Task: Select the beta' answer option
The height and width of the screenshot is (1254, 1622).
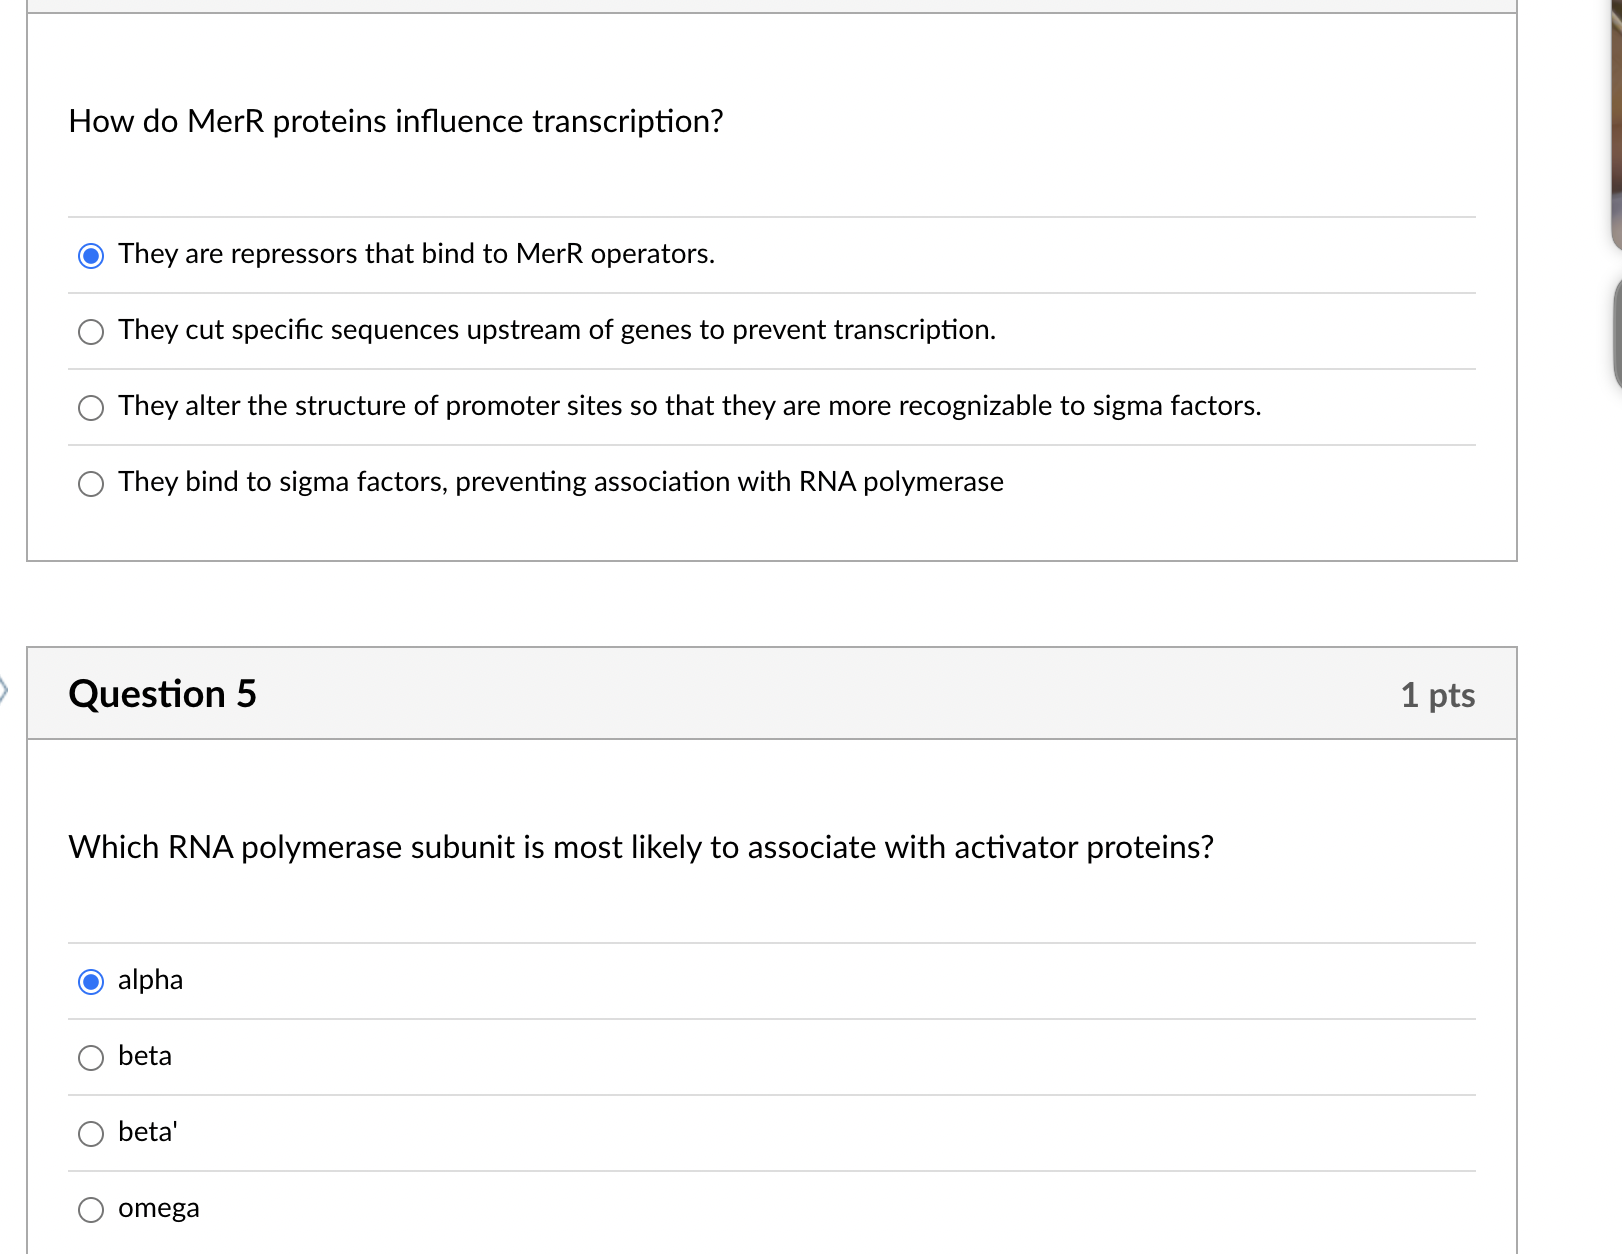Action: 91,1133
